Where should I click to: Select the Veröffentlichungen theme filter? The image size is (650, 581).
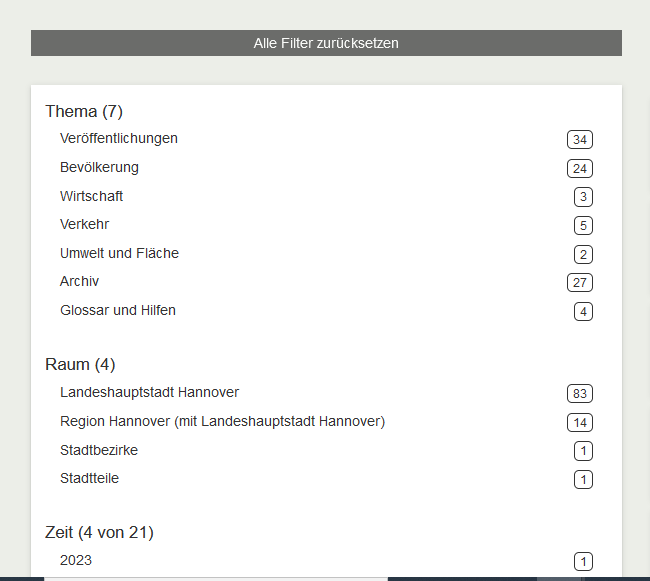coord(119,138)
